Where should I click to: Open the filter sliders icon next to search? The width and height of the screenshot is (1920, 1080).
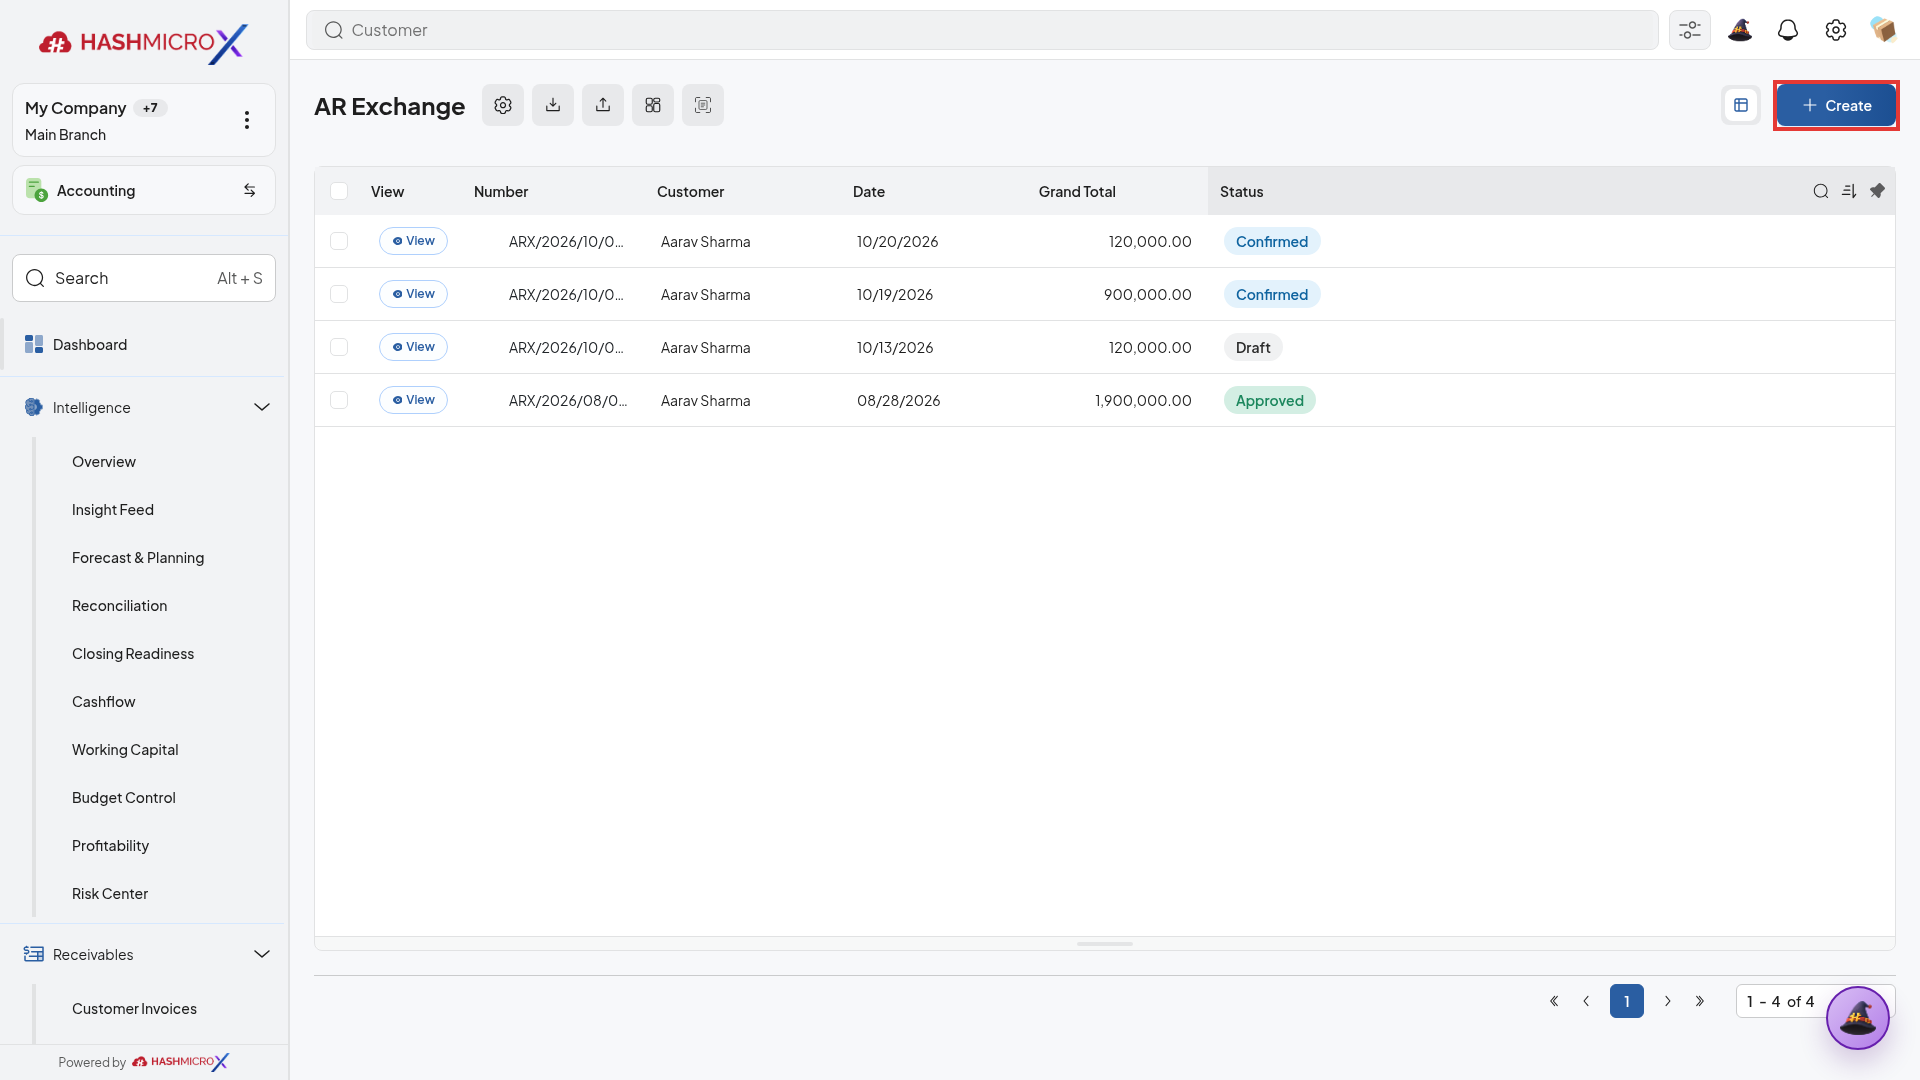tap(1690, 30)
